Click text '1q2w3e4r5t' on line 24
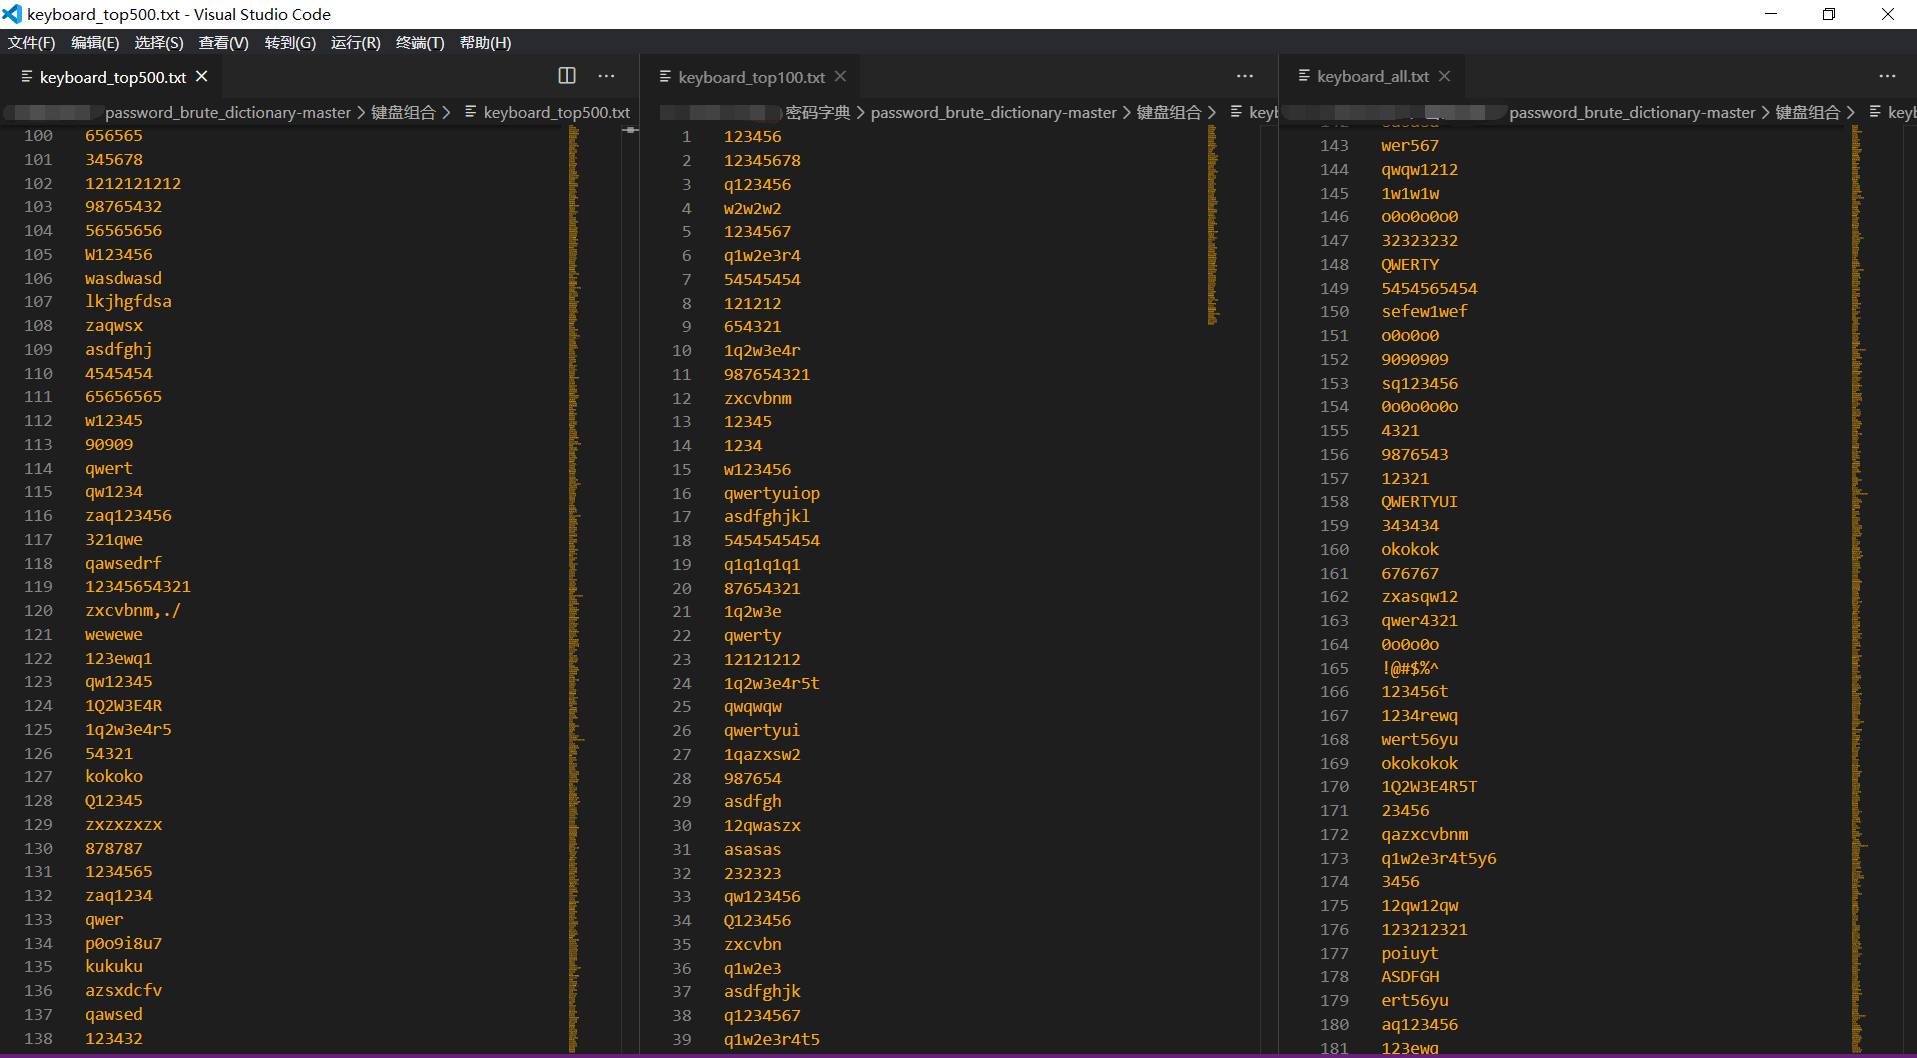Image resolution: width=1917 pixels, height=1058 pixels. [772, 683]
